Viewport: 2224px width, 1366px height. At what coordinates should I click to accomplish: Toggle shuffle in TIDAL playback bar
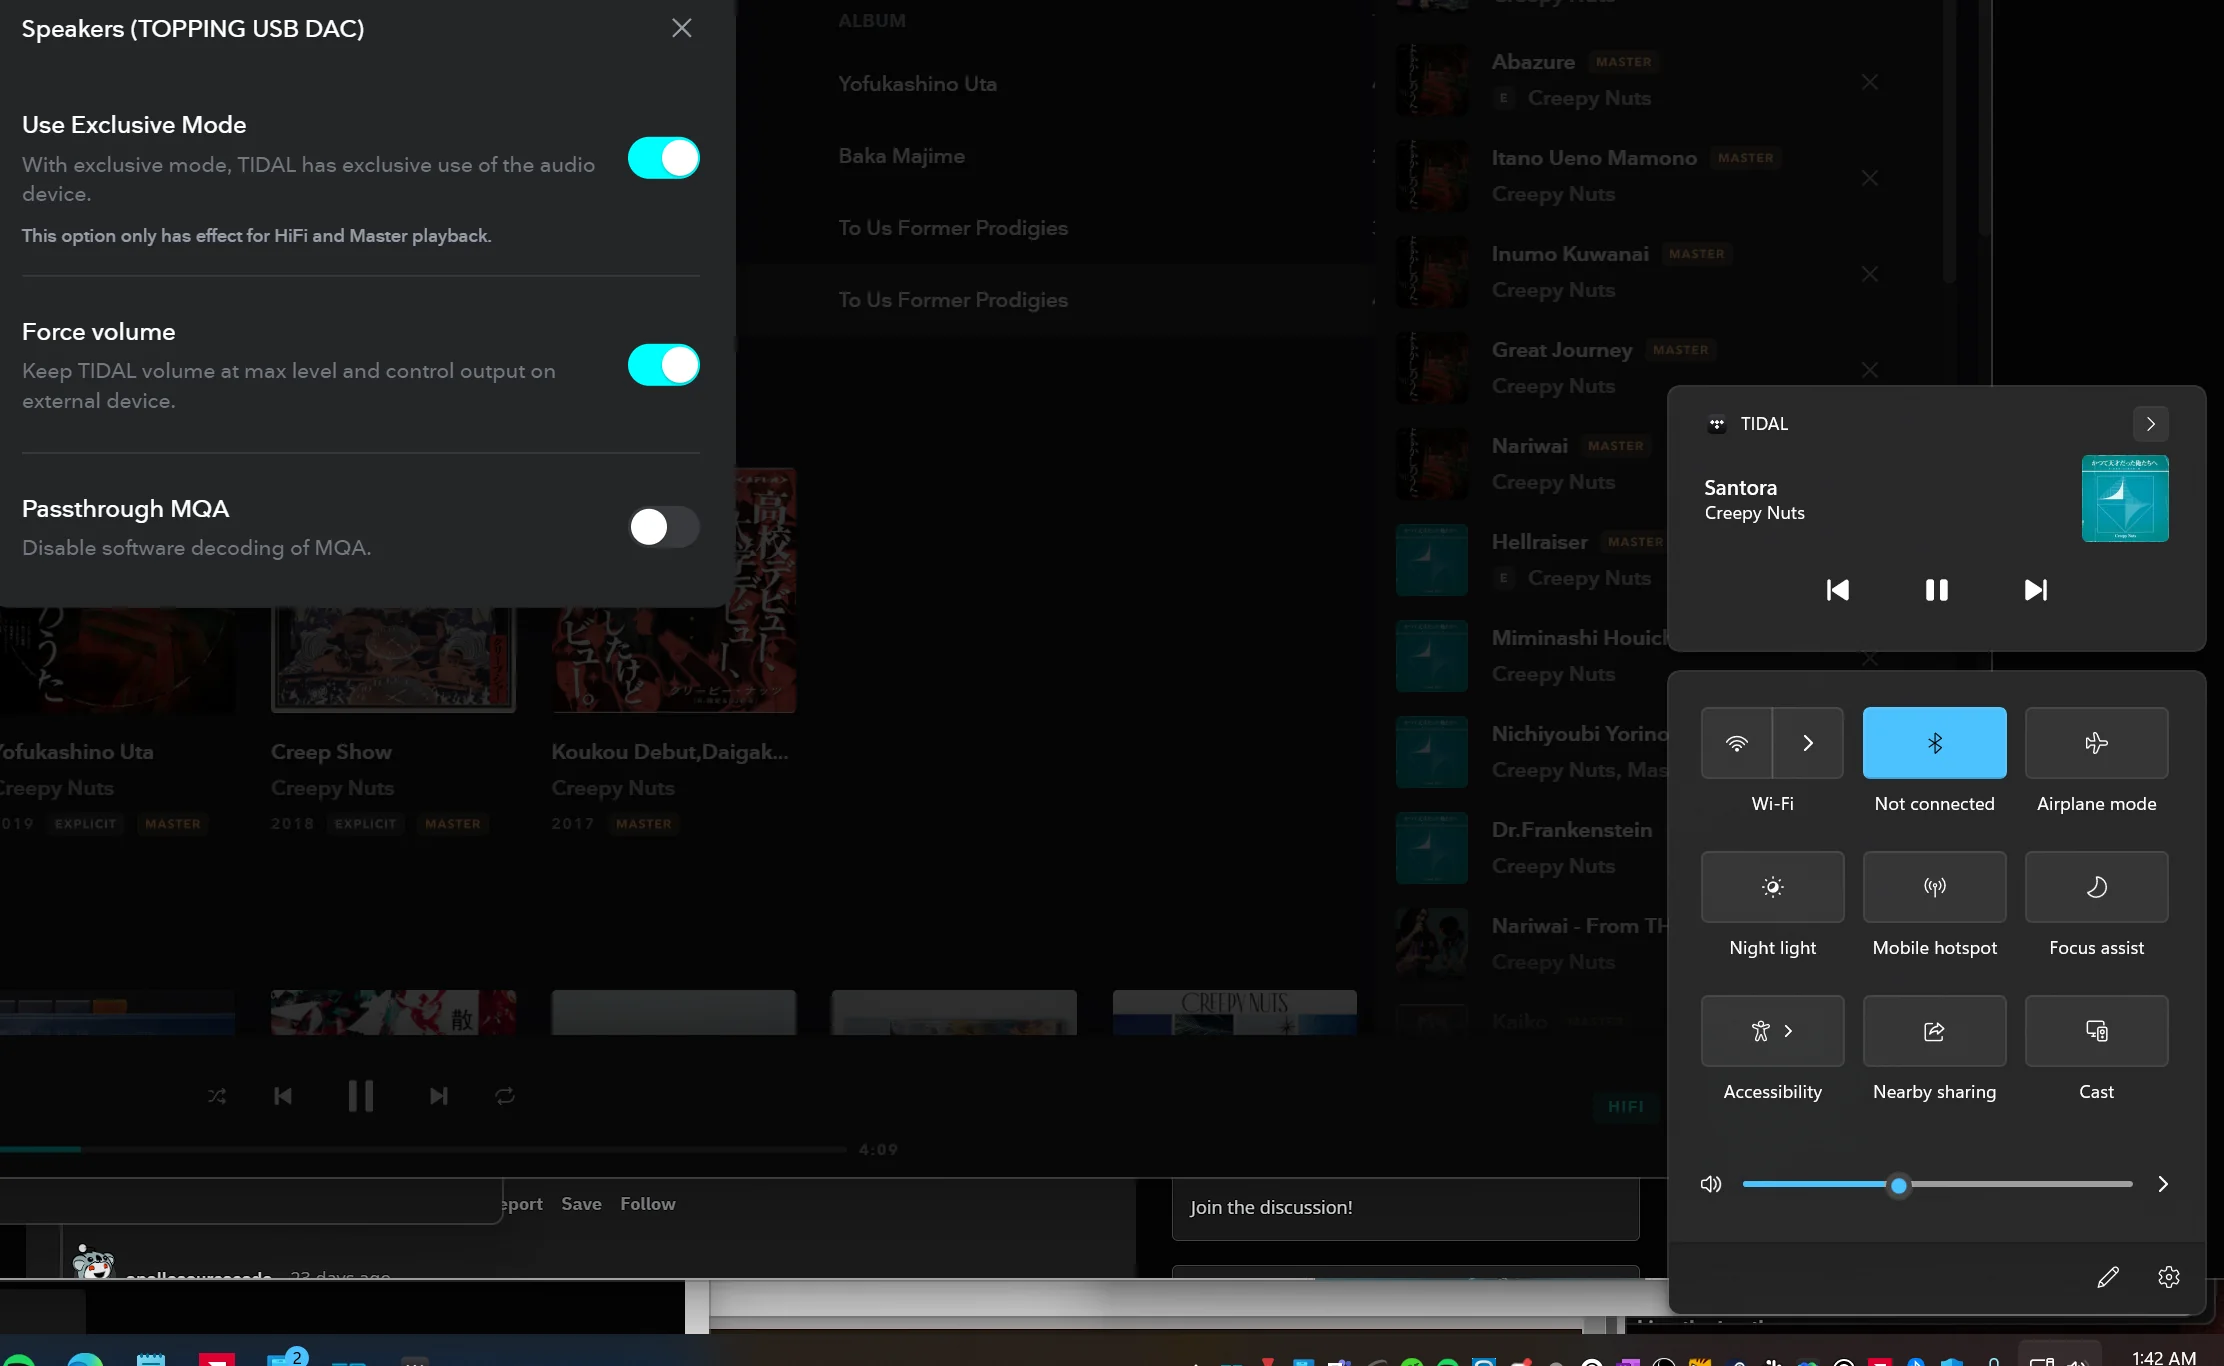[217, 1096]
